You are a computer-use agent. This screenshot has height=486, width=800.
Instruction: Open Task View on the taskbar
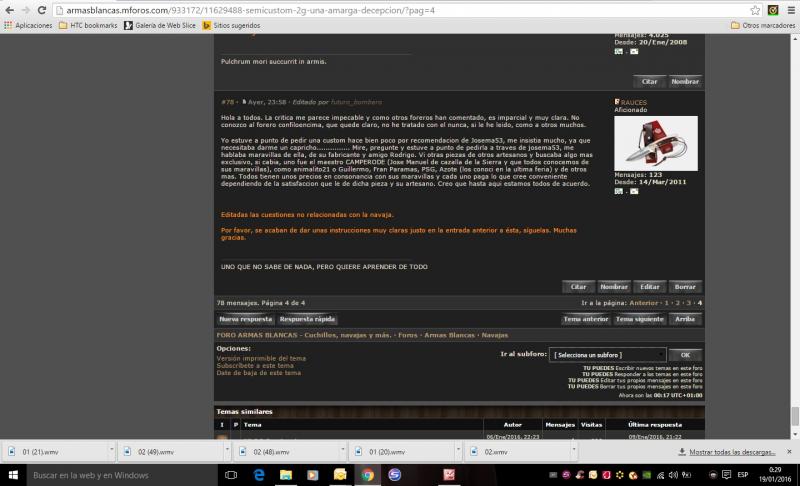pyautogui.click(x=230, y=474)
